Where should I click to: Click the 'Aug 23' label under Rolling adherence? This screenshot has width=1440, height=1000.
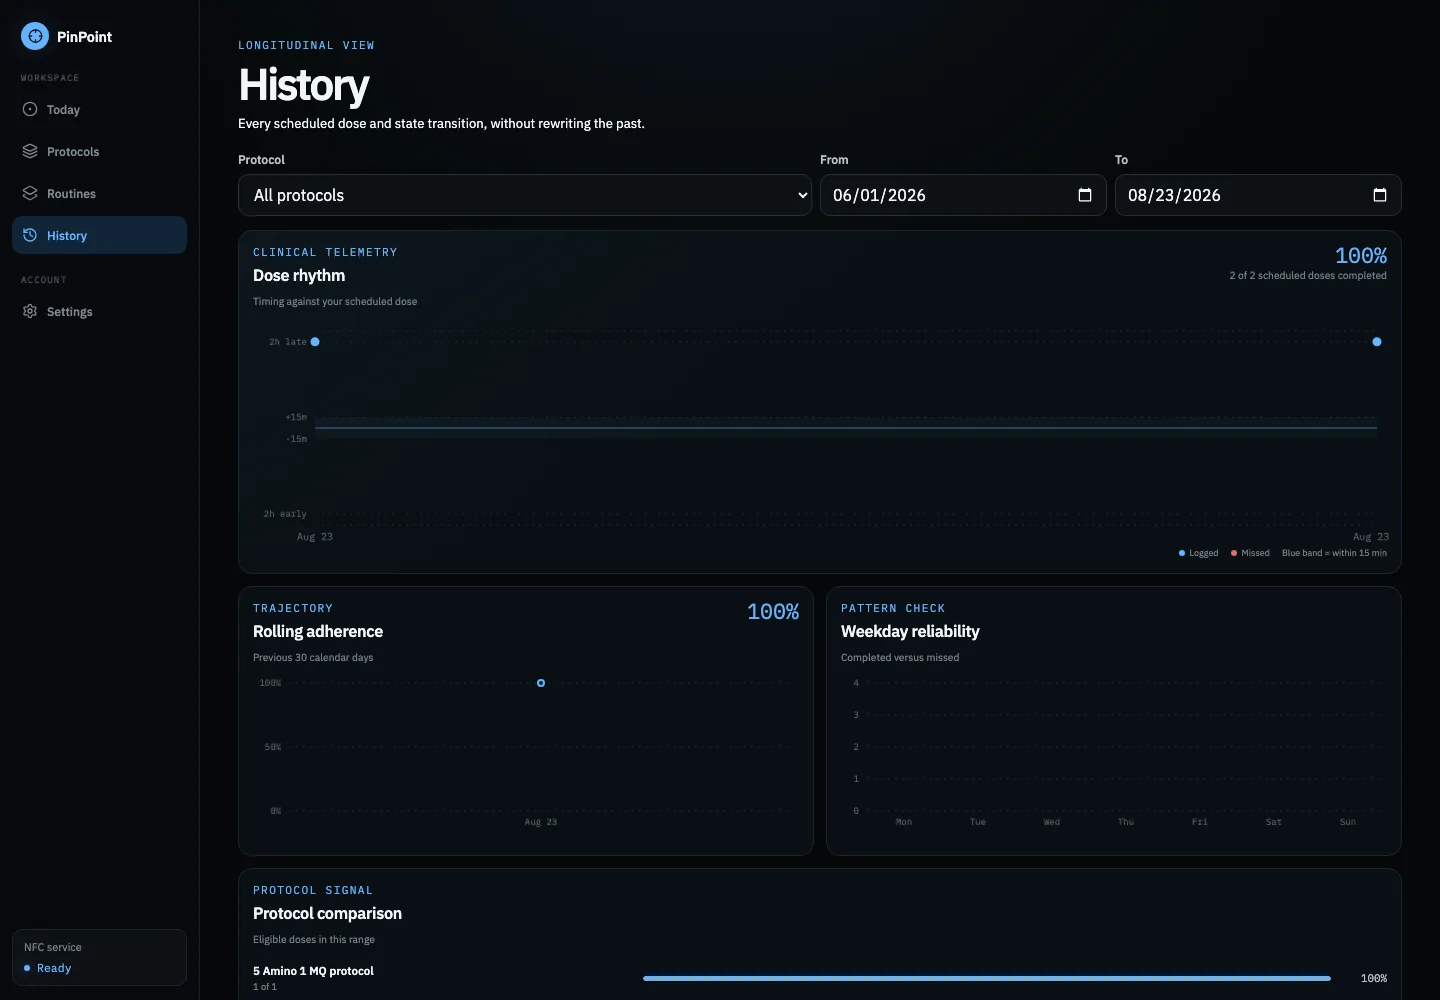coord(541,822)
